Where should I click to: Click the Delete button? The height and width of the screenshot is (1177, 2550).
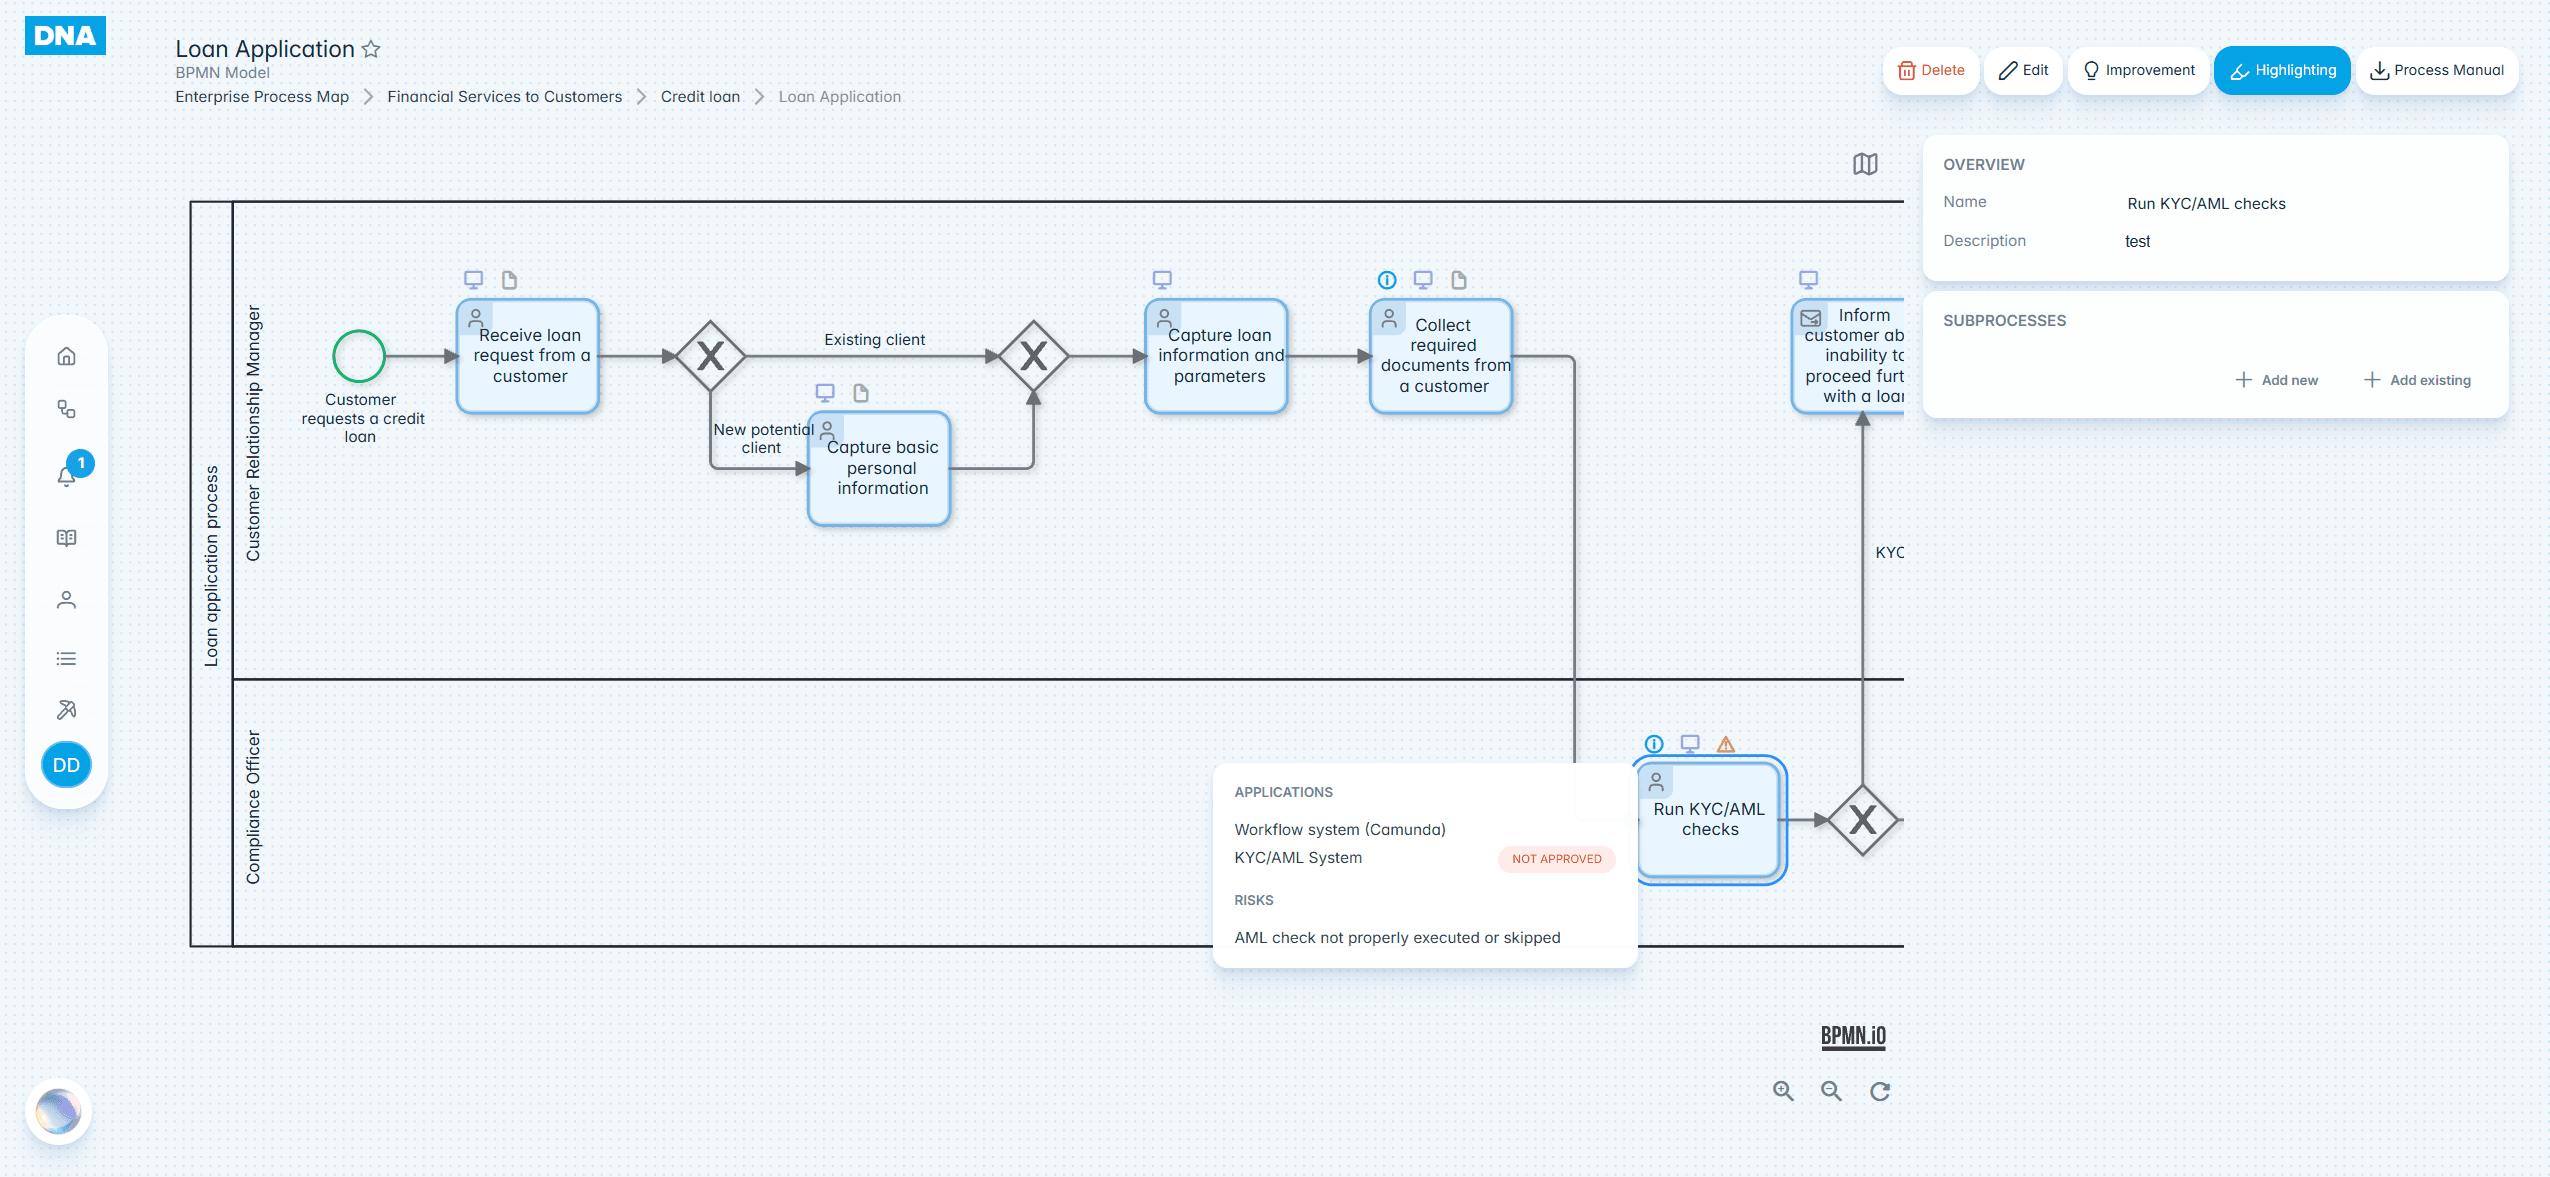(1931, 70)
